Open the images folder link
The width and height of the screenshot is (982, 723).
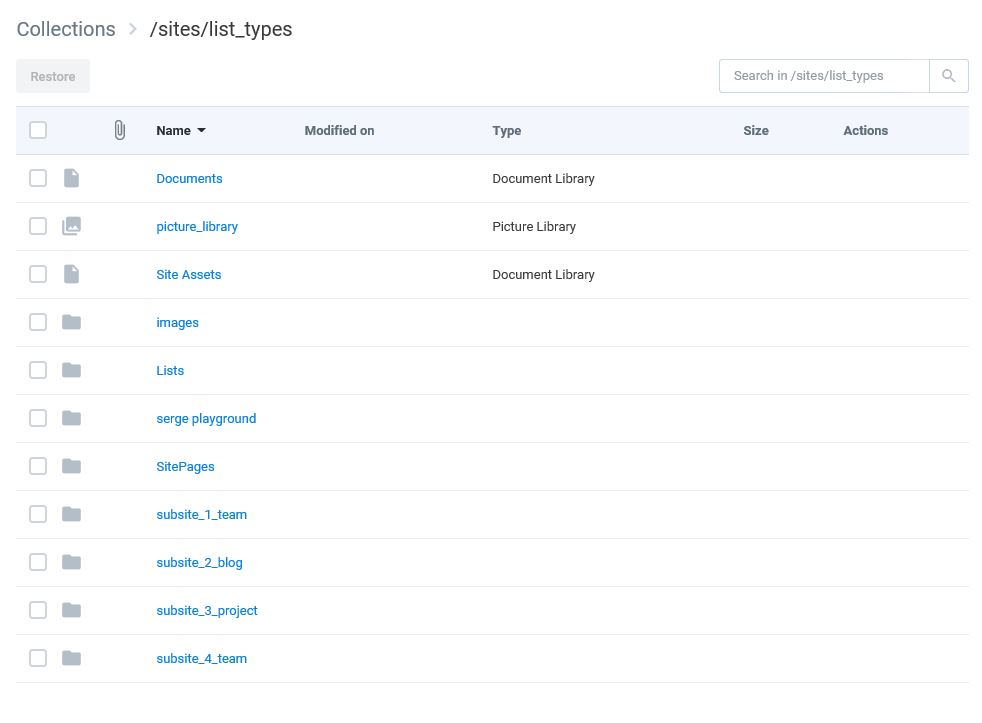[x=177, y=323]
